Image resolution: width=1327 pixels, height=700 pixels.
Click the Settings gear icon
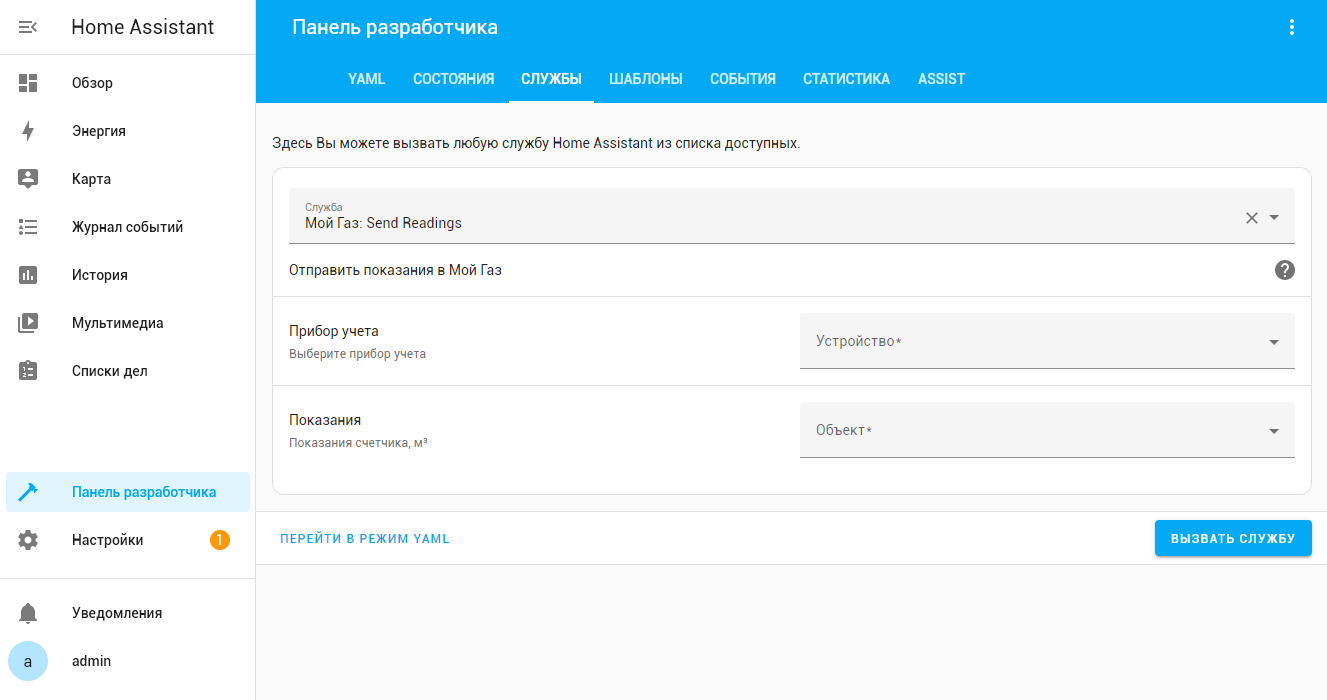point(28,540)
